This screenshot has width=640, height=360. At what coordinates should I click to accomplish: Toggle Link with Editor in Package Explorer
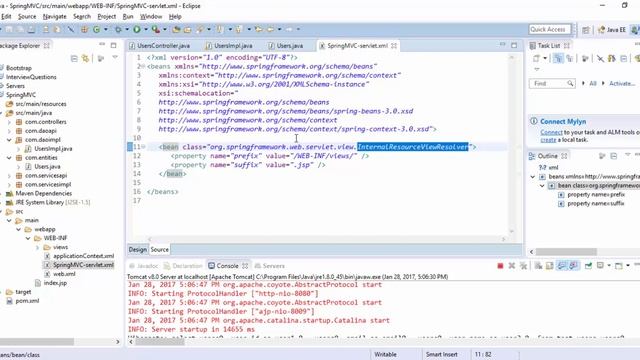85,59
